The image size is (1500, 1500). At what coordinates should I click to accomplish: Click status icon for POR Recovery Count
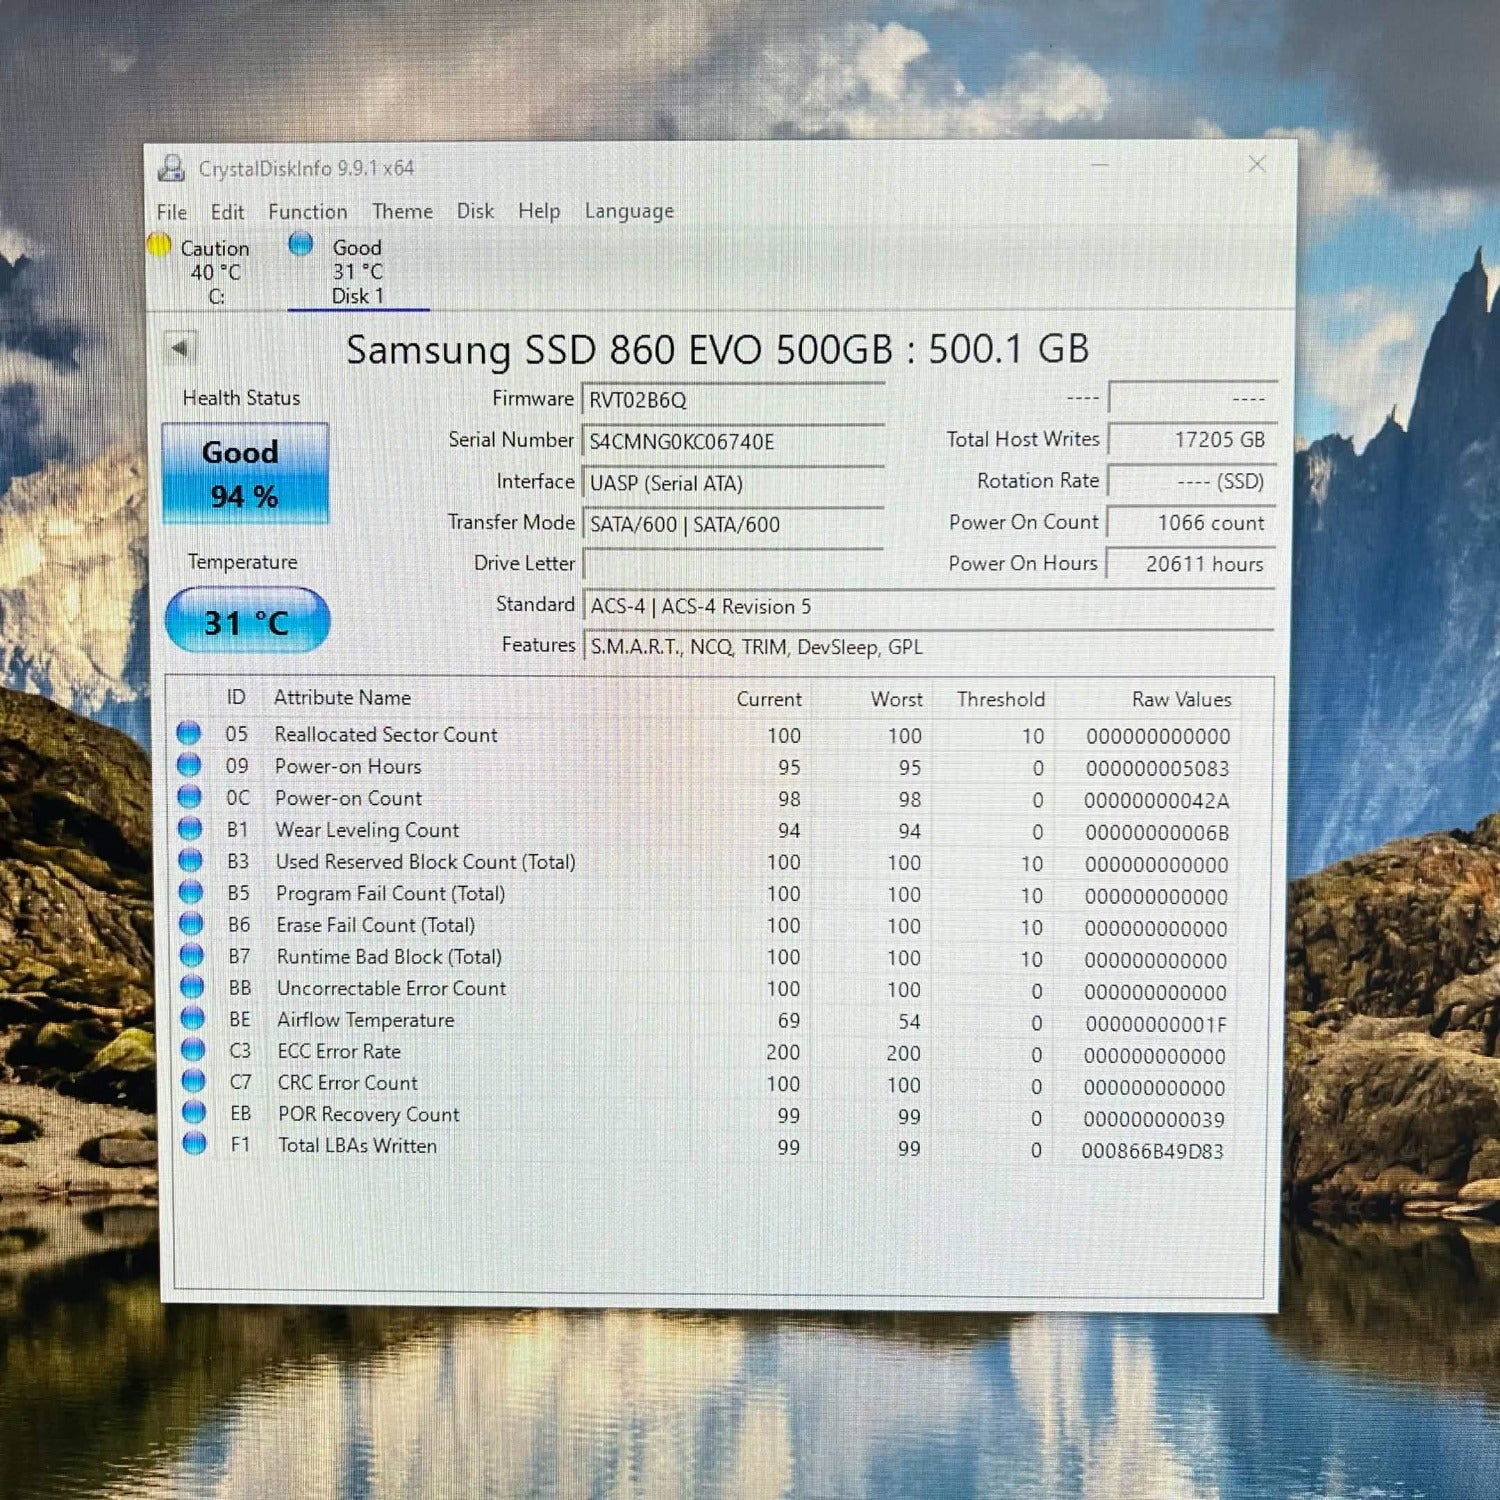(194, 1112)
